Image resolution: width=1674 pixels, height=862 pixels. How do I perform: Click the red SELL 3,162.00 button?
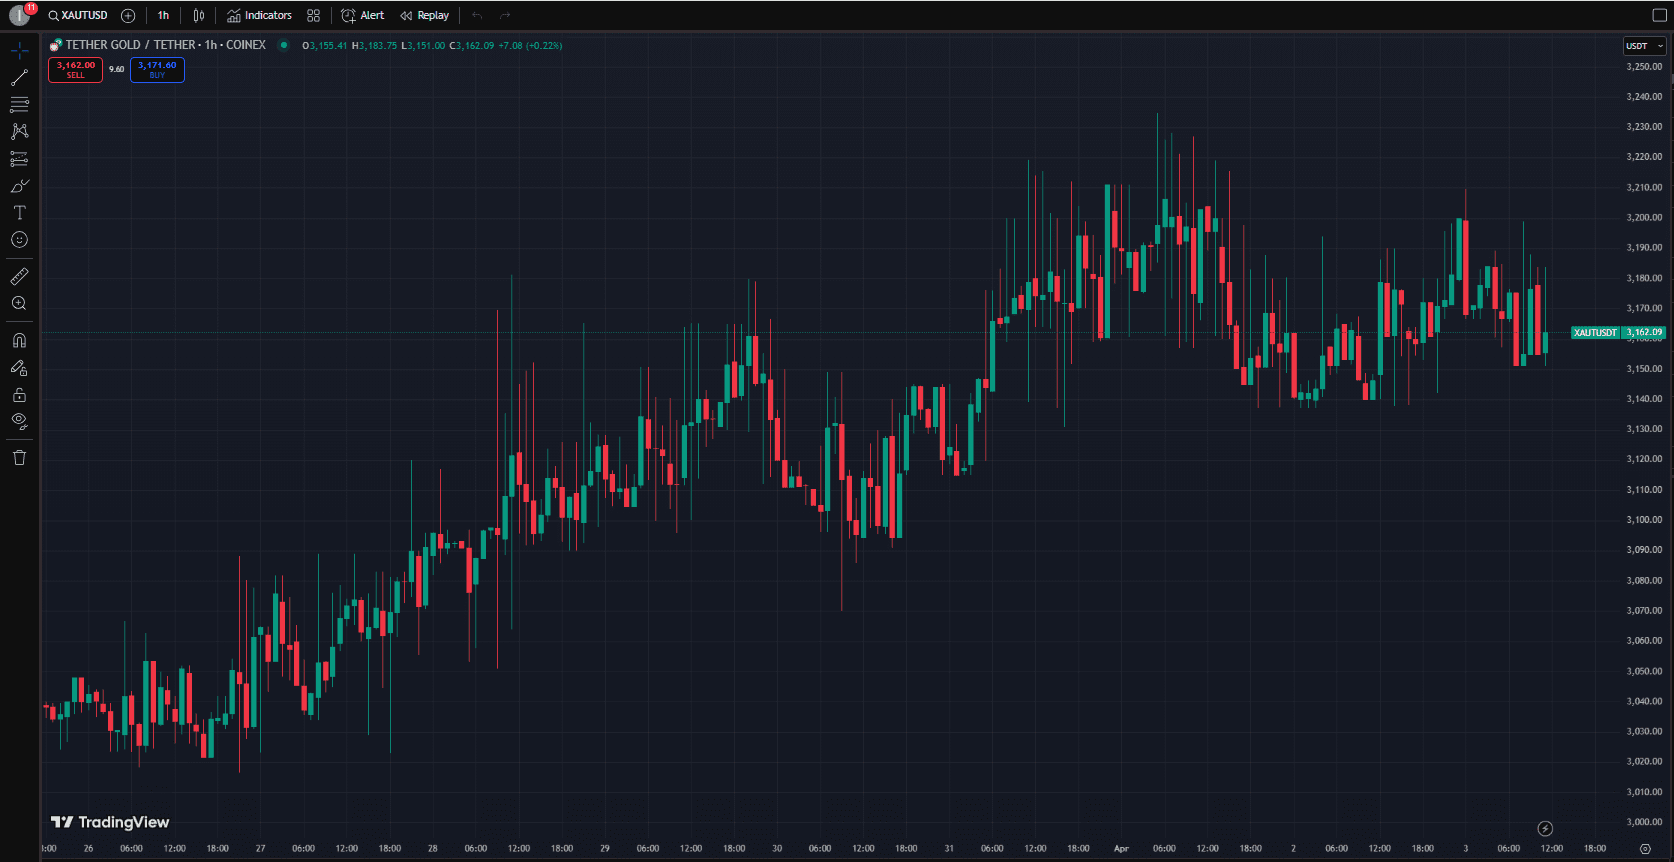(x=75, y=70)
